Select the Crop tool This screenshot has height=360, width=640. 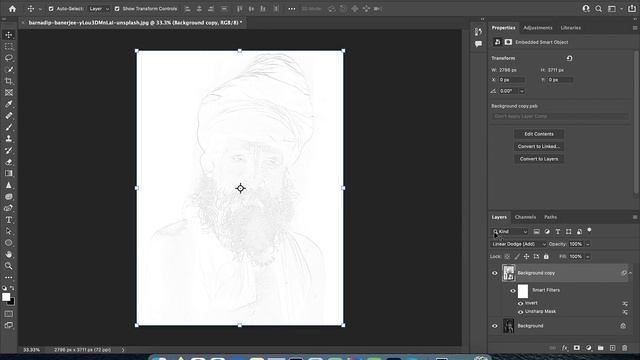pos(9,81)
